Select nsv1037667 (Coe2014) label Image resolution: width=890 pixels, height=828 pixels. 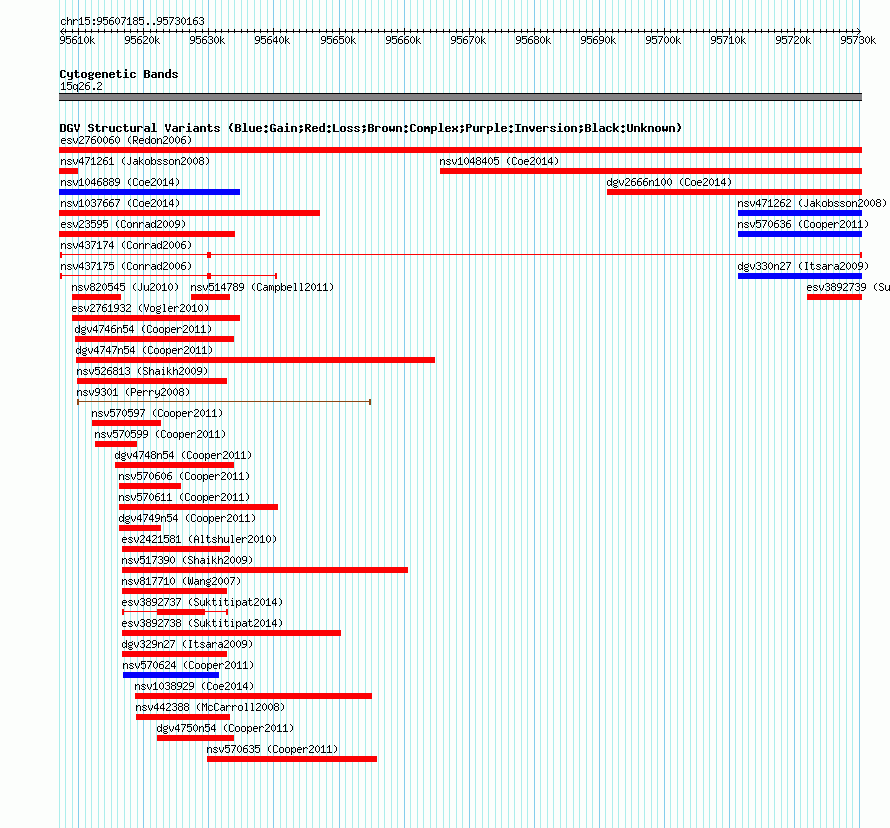120,203
